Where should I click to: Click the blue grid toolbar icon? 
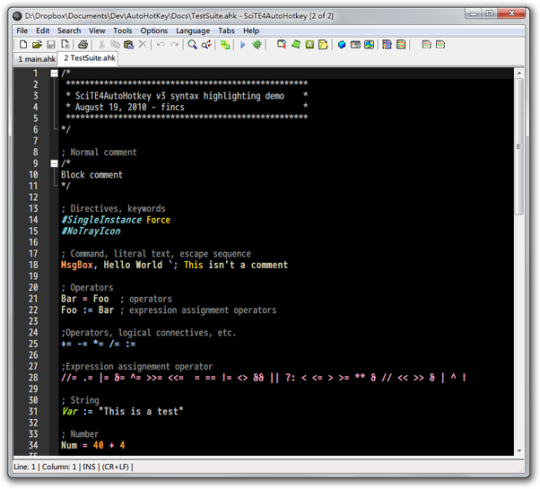(x=387, y=44)
